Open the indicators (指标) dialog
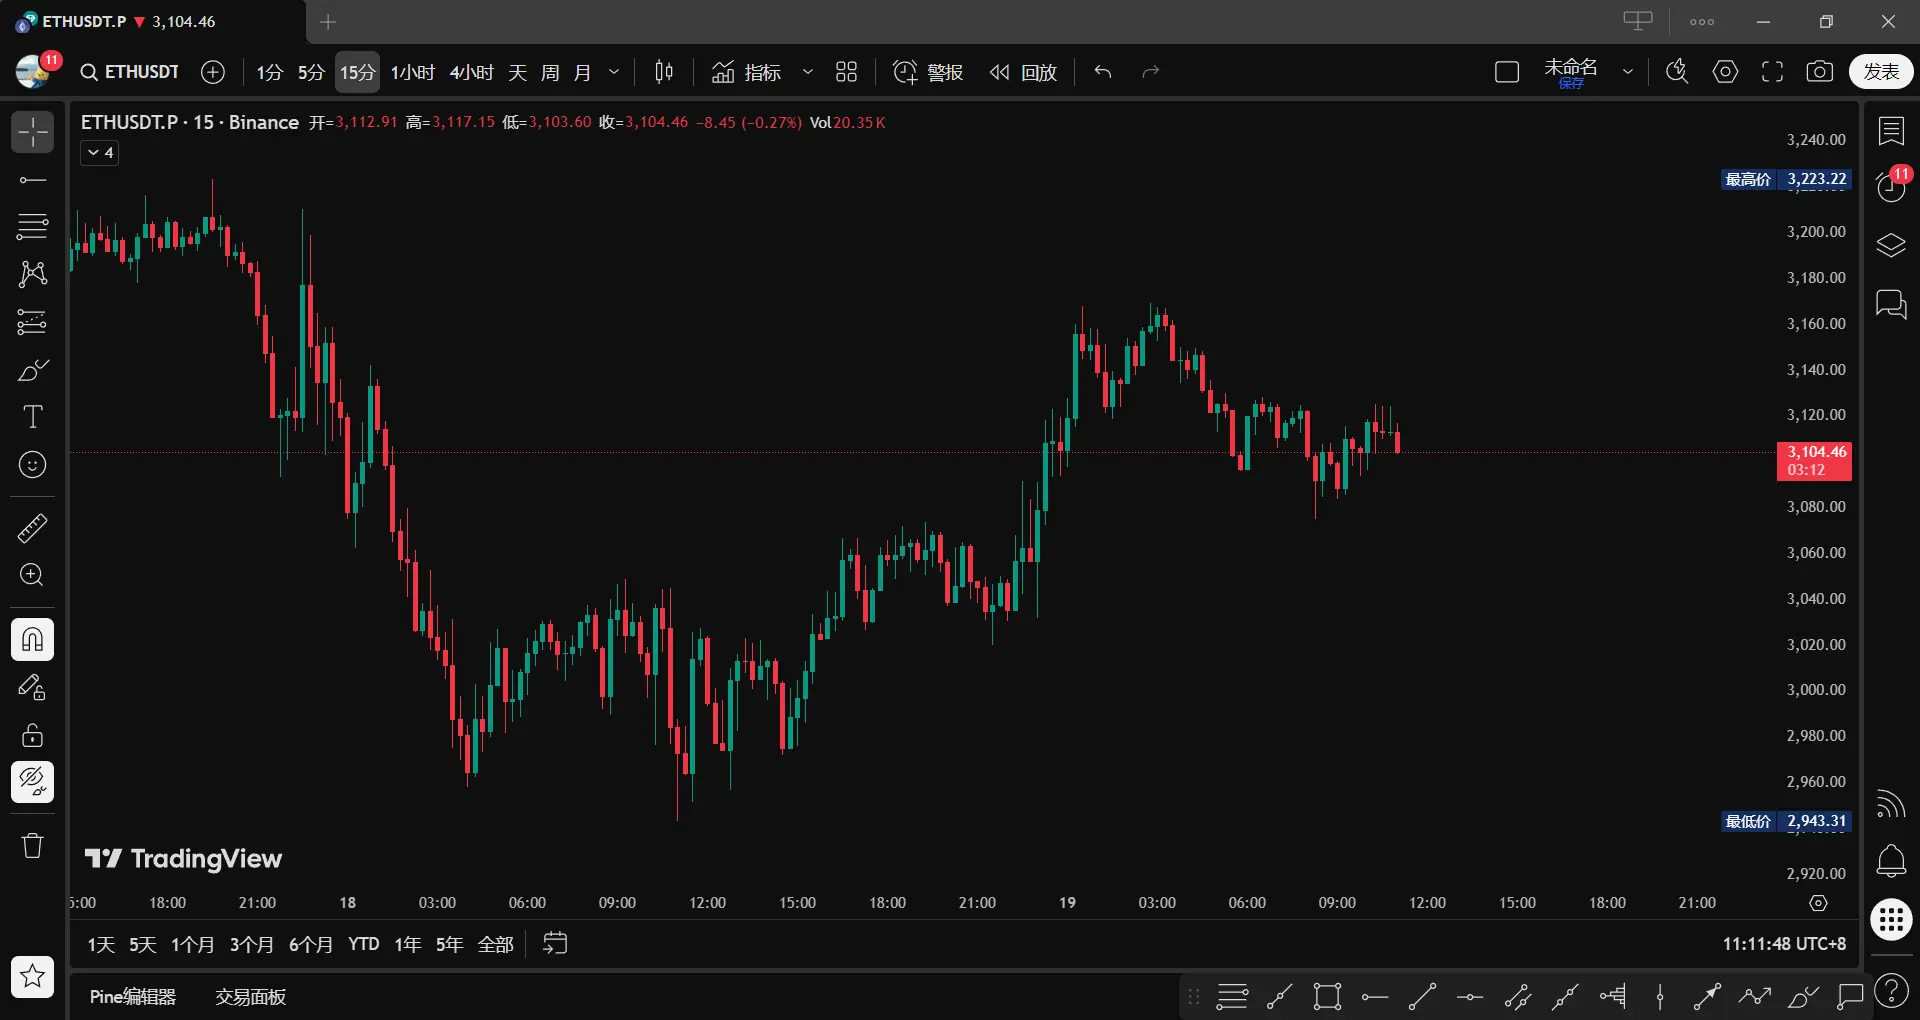Image resolution: width=1920 pixels, height=1020 pixels. 746,72
